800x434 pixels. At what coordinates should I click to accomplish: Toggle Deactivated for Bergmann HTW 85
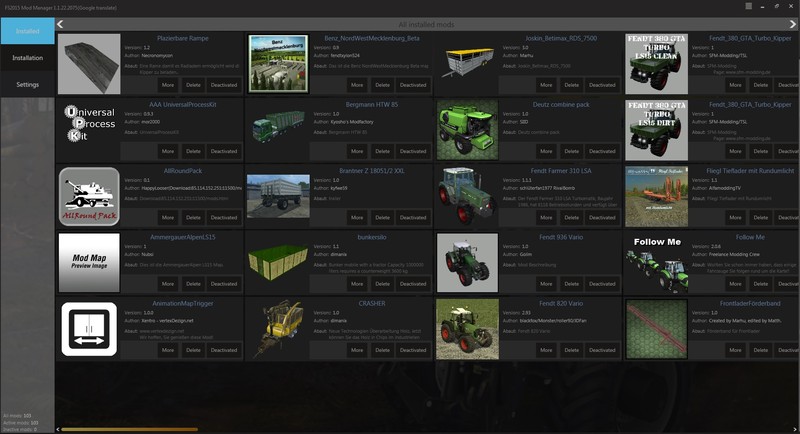point(412,151)
